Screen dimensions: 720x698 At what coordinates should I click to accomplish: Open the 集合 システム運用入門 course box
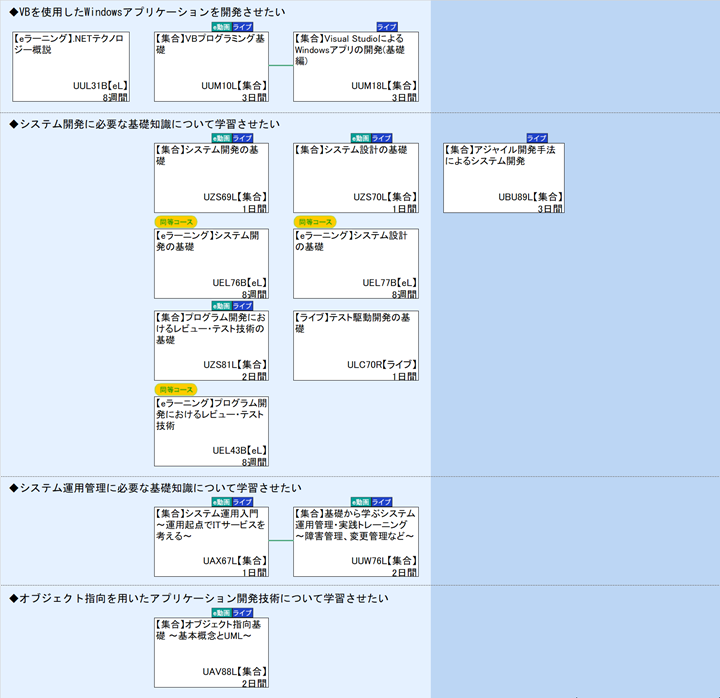(x=211, y=541)
